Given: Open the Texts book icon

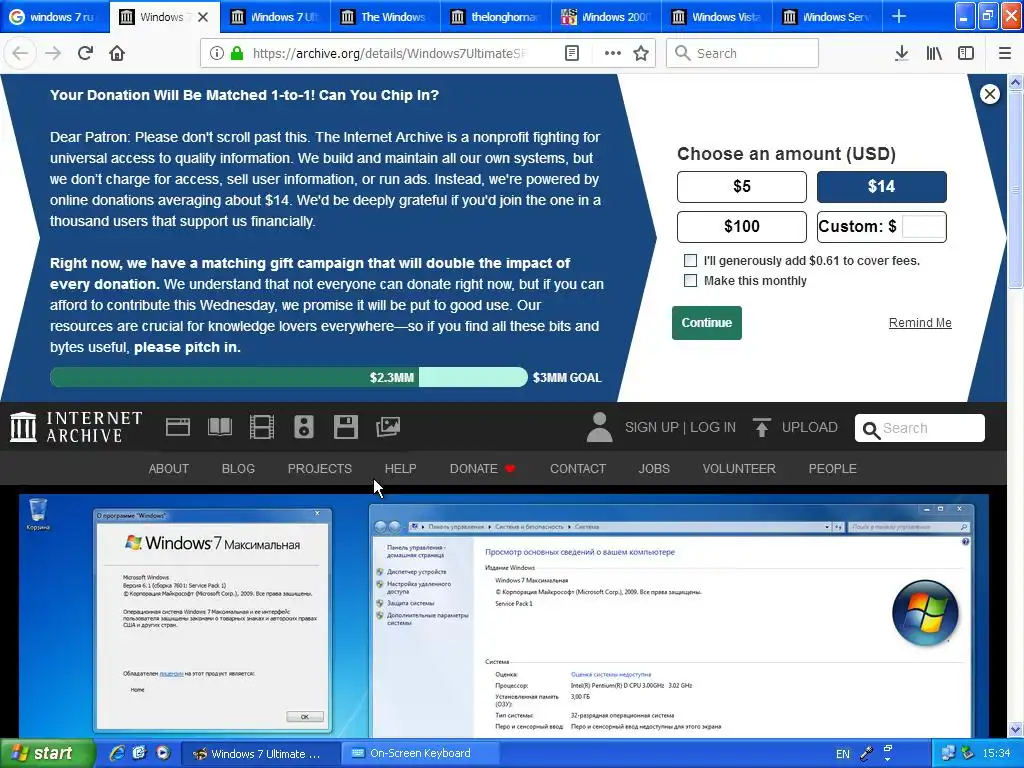Looking at the screenshot, I should (x=220, y=427).
